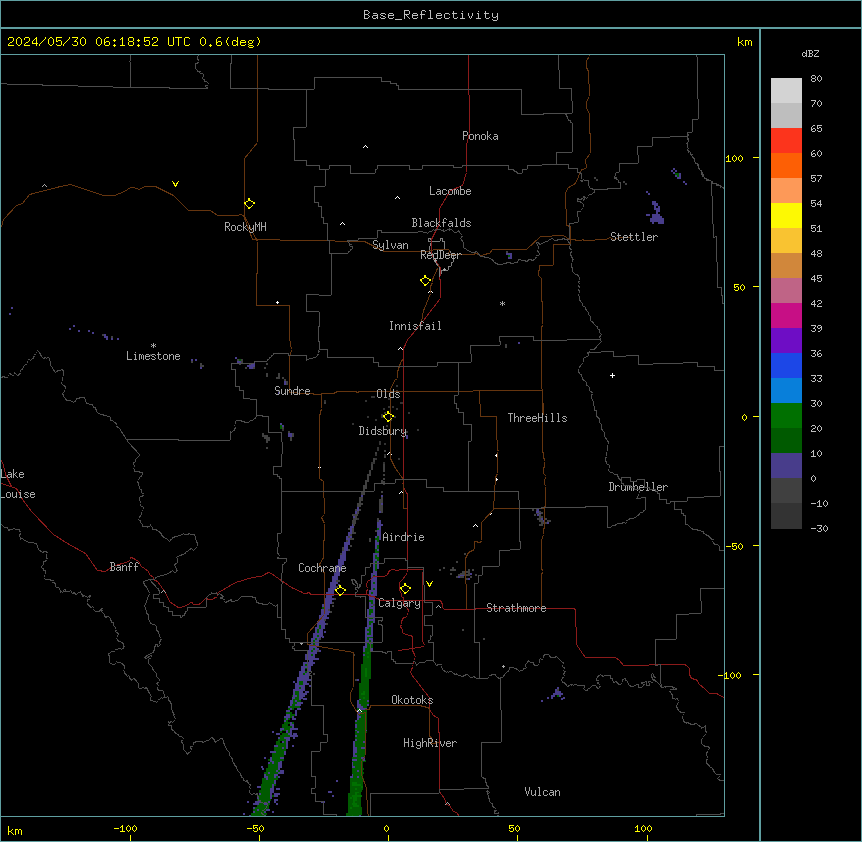
Task: Click the Didsbury town label
Action: pyautogui.click(x=383, y=431)
